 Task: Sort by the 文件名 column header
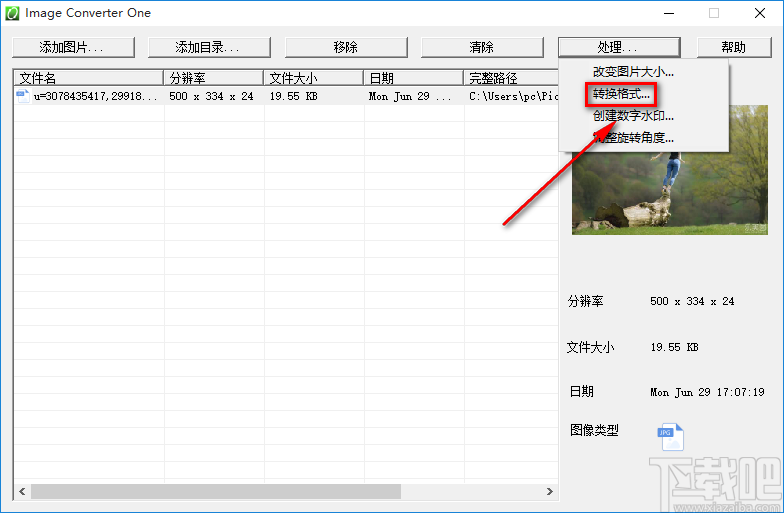(x=88, y=78)
